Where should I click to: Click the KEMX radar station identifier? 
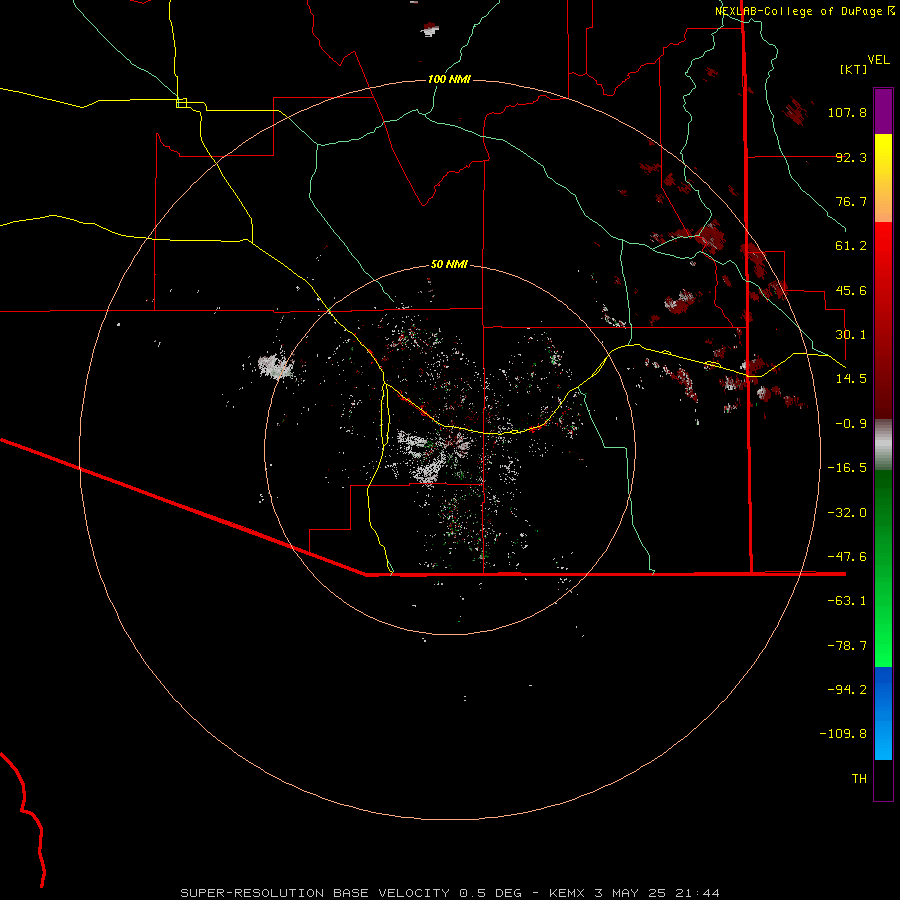[x=568, y=893]
